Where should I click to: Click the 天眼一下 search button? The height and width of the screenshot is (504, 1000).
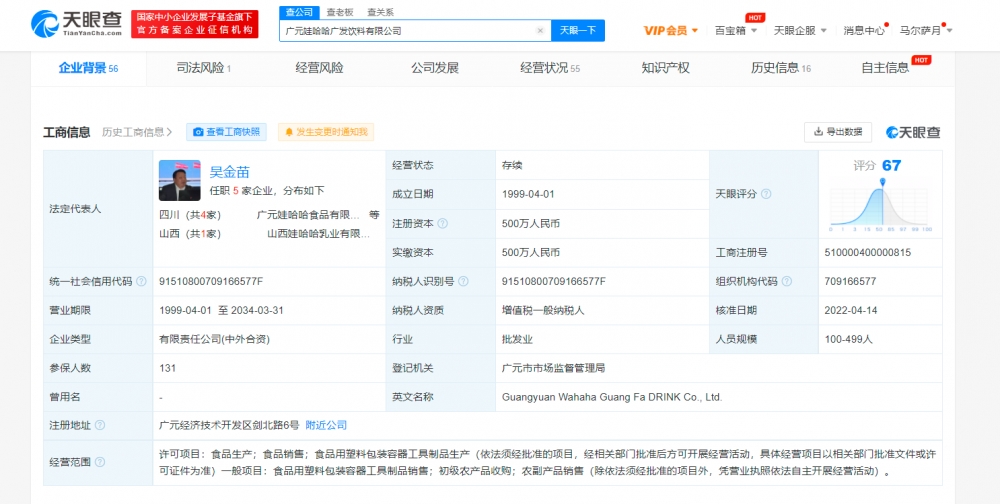click(577, 31)
